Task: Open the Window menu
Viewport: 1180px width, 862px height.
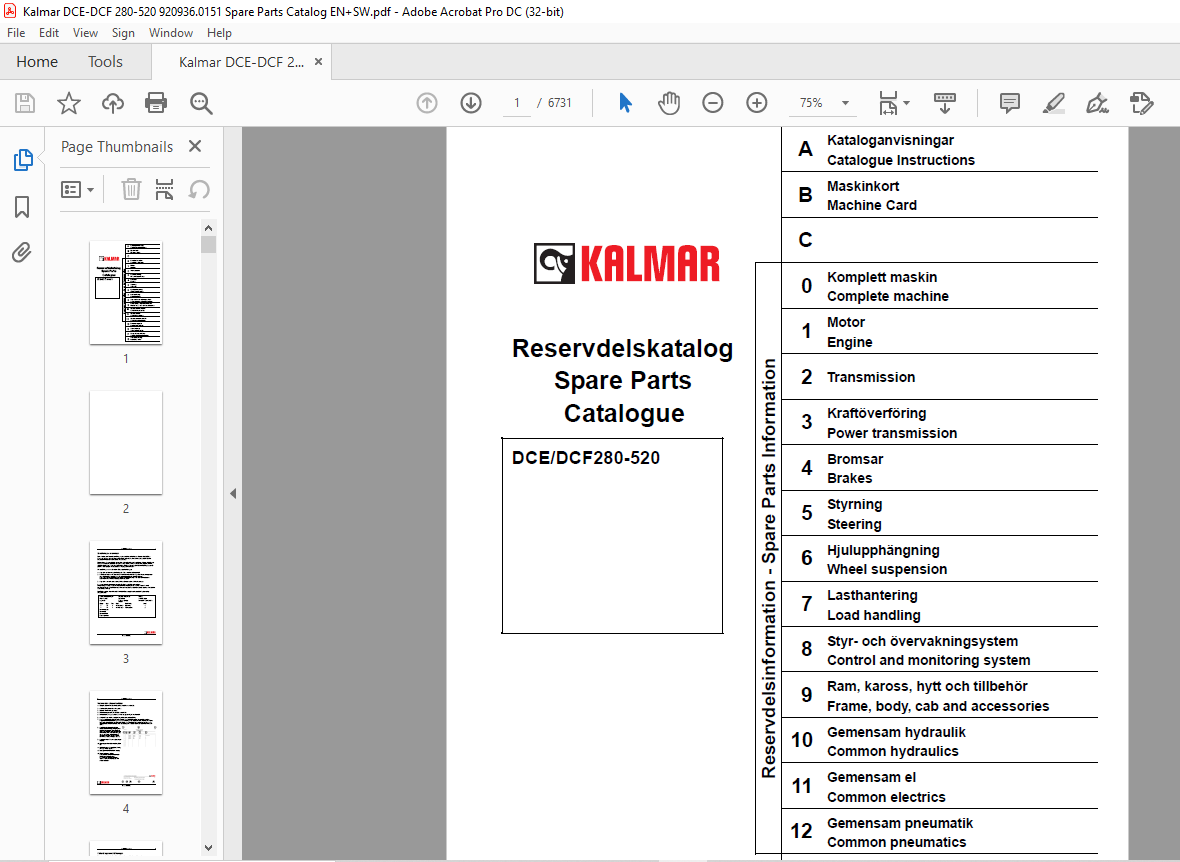Action: 171,33
